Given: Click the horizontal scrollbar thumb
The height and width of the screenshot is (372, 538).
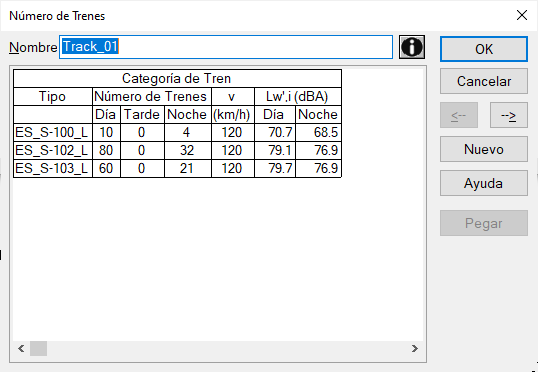Looking at the screenshot, I should (x=38, y=349).
